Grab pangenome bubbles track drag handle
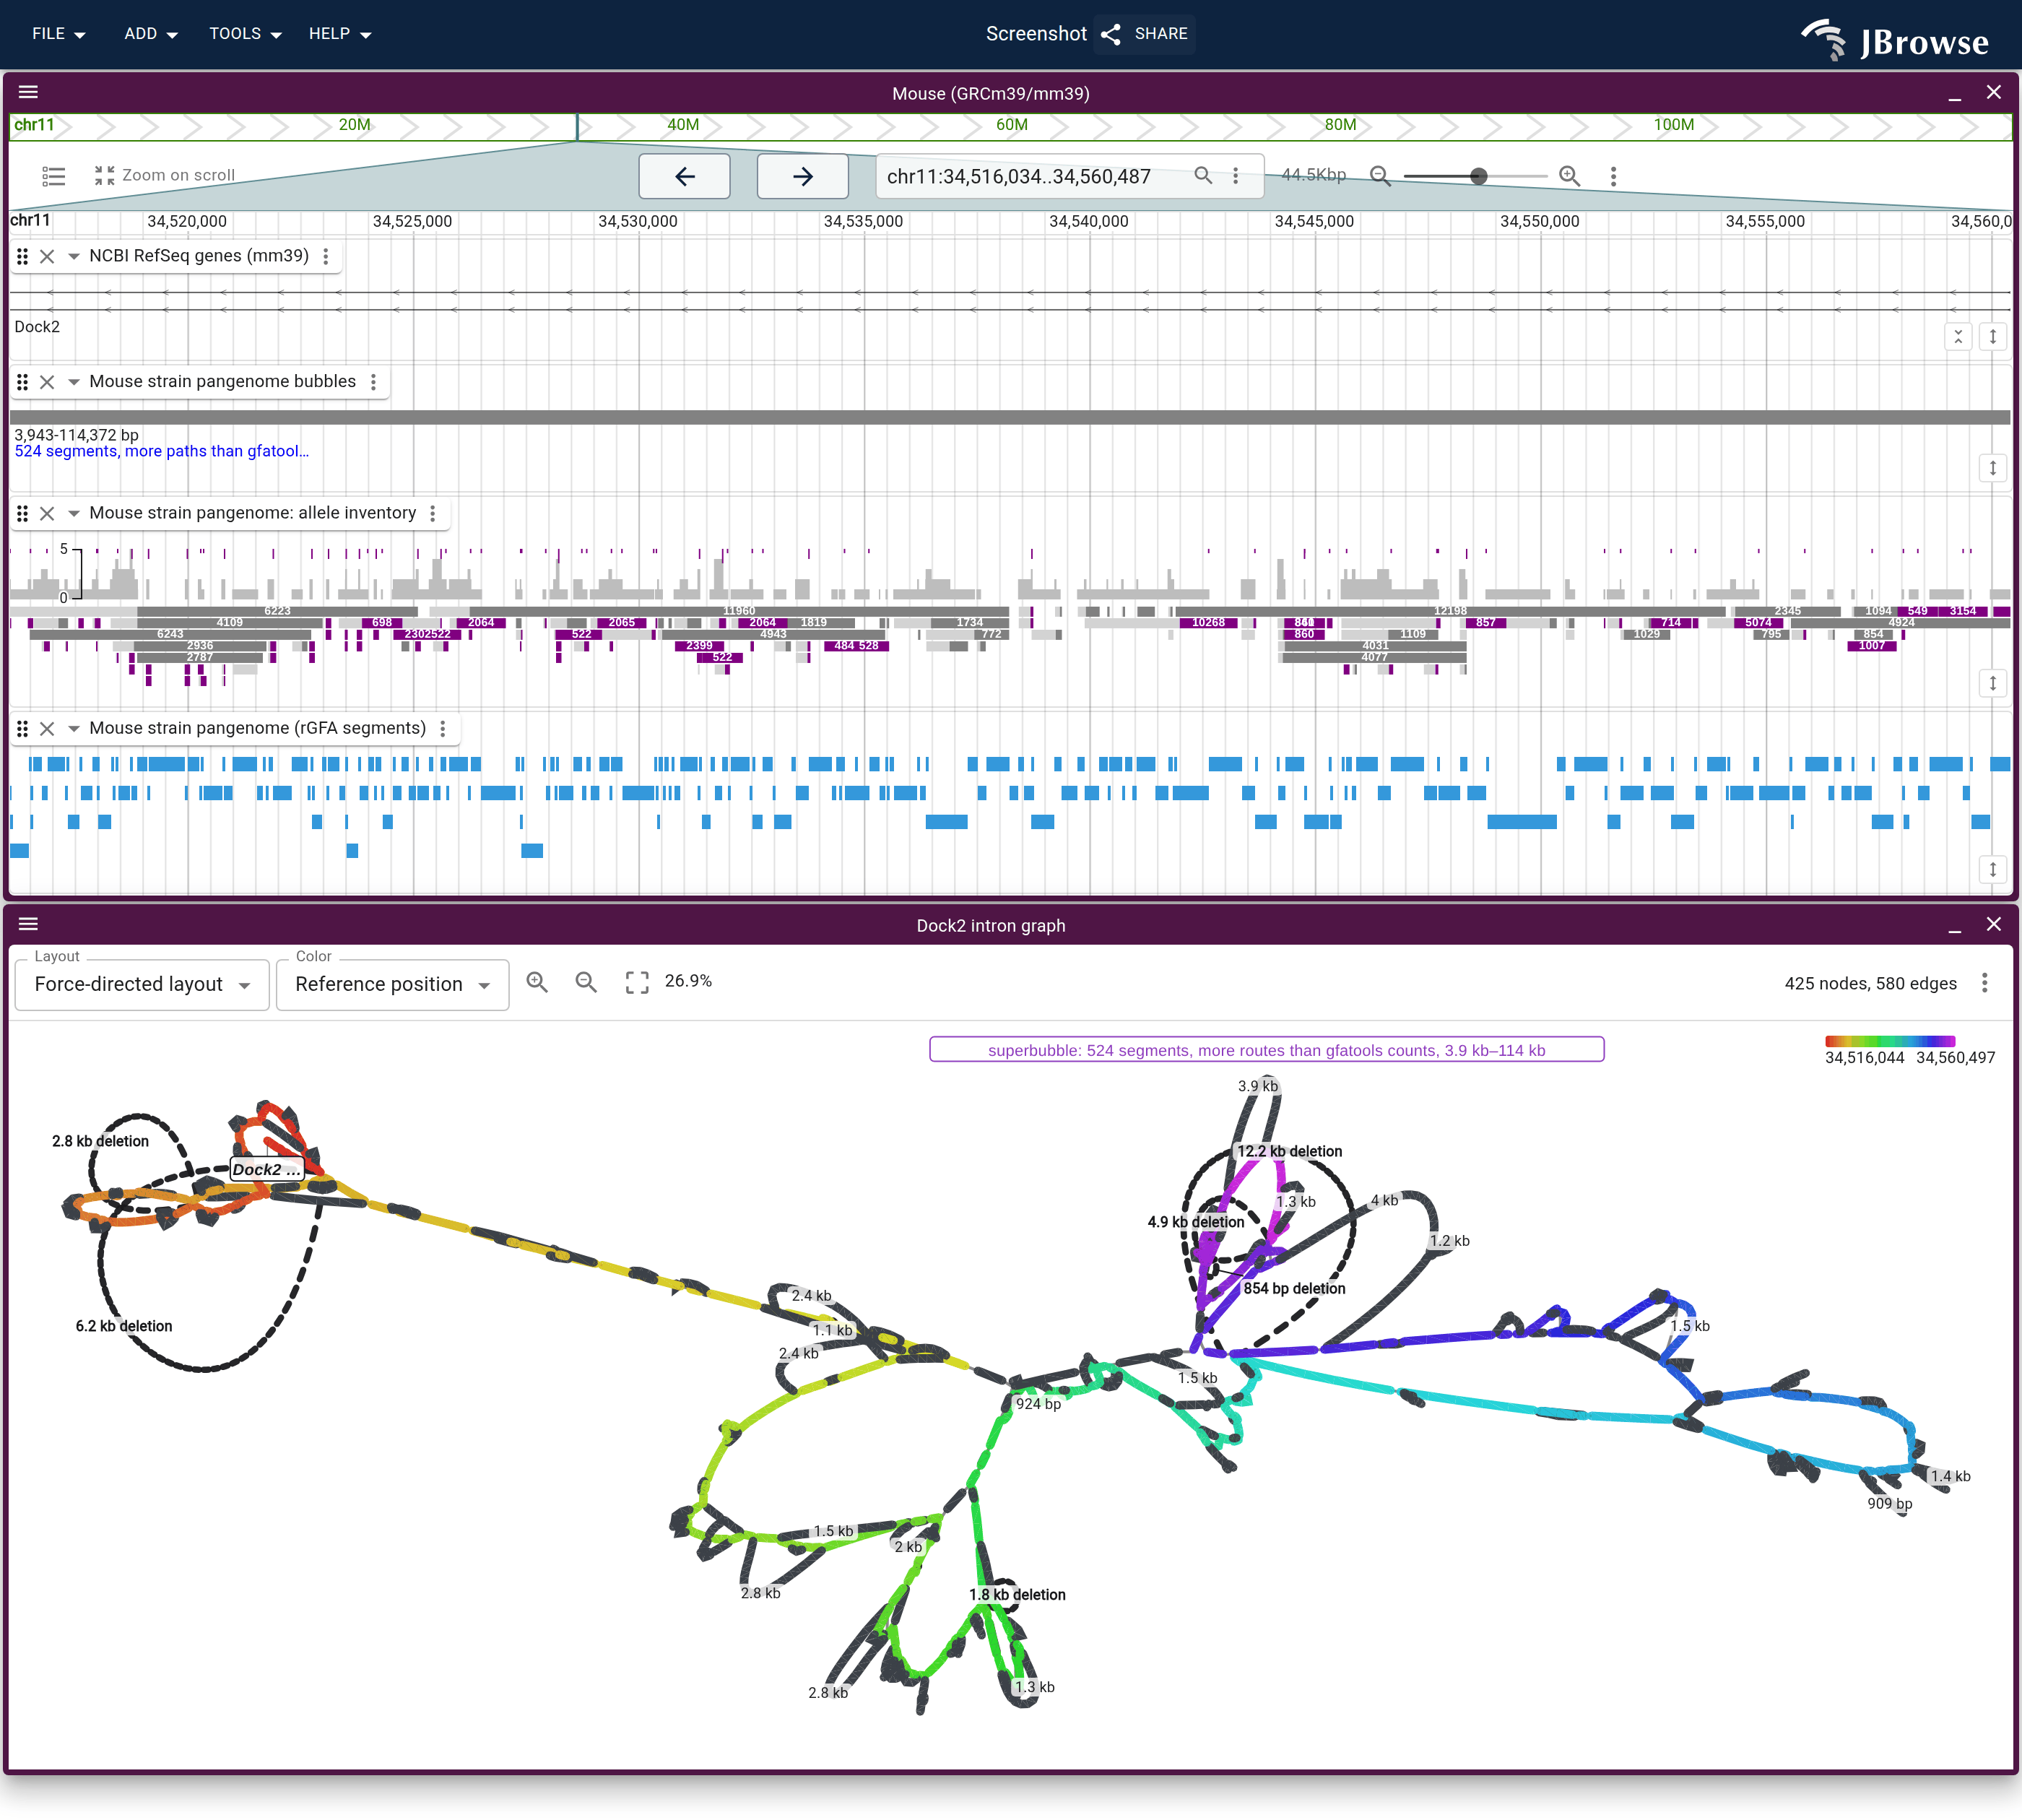Viewport: 2022px width, 1820px height. pos(22,382)
